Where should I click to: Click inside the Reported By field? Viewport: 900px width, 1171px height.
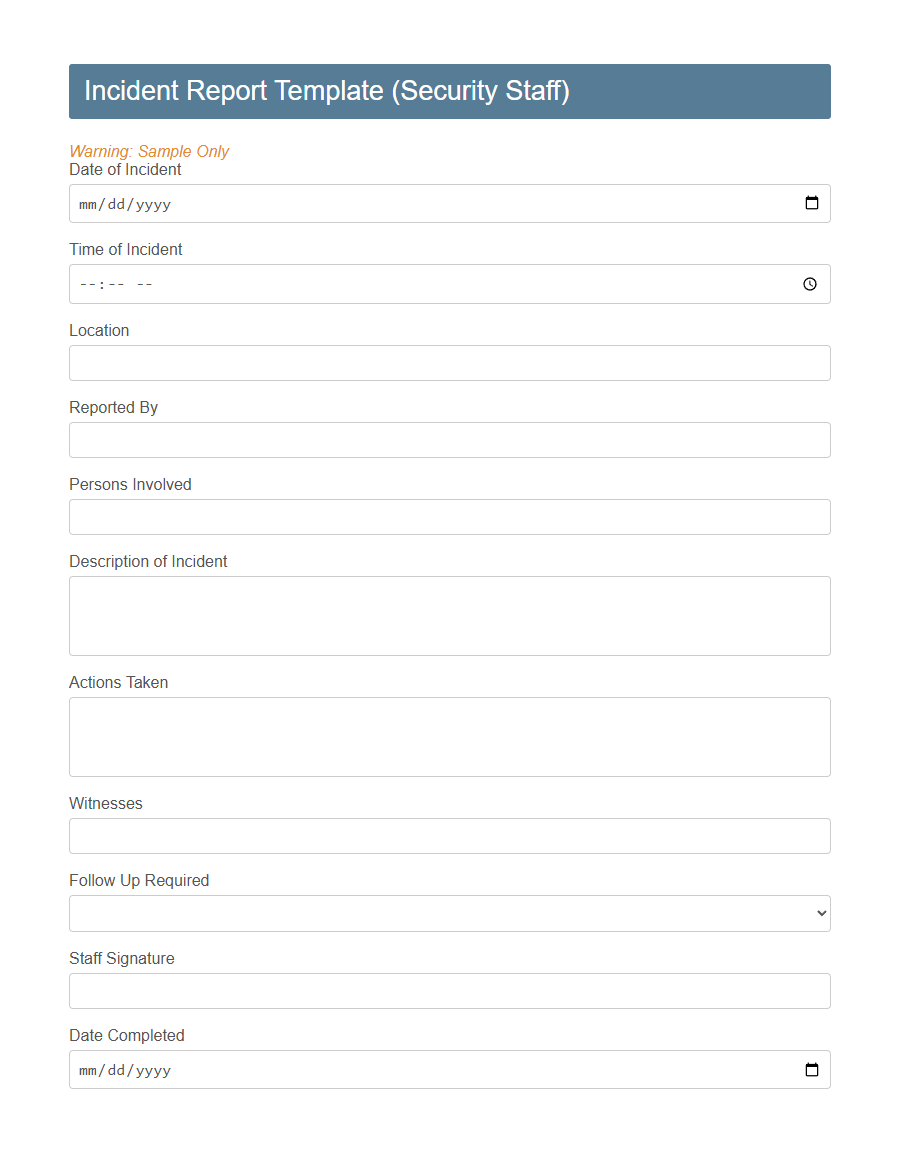tap(449, 440)
